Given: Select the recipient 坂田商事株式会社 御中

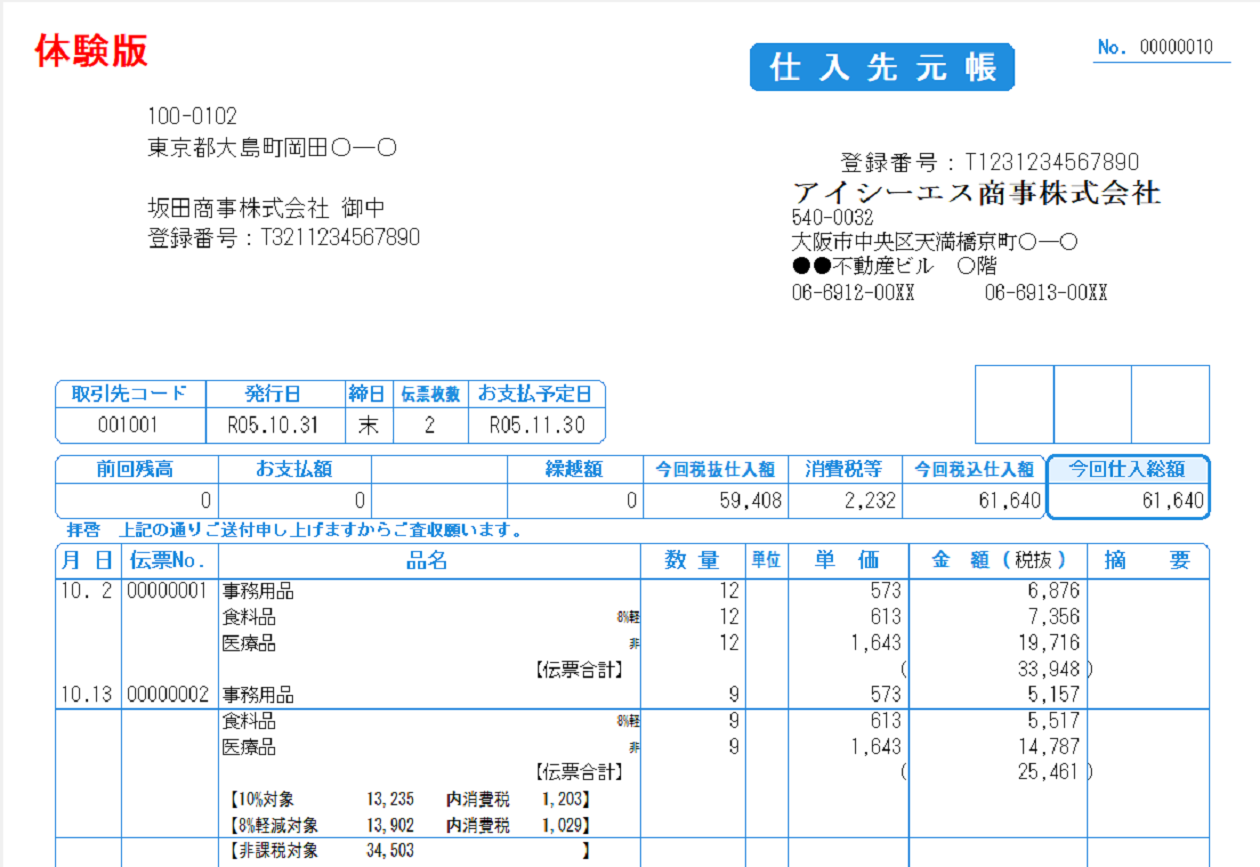Looking at the screenshot, I should click(266, 208).
